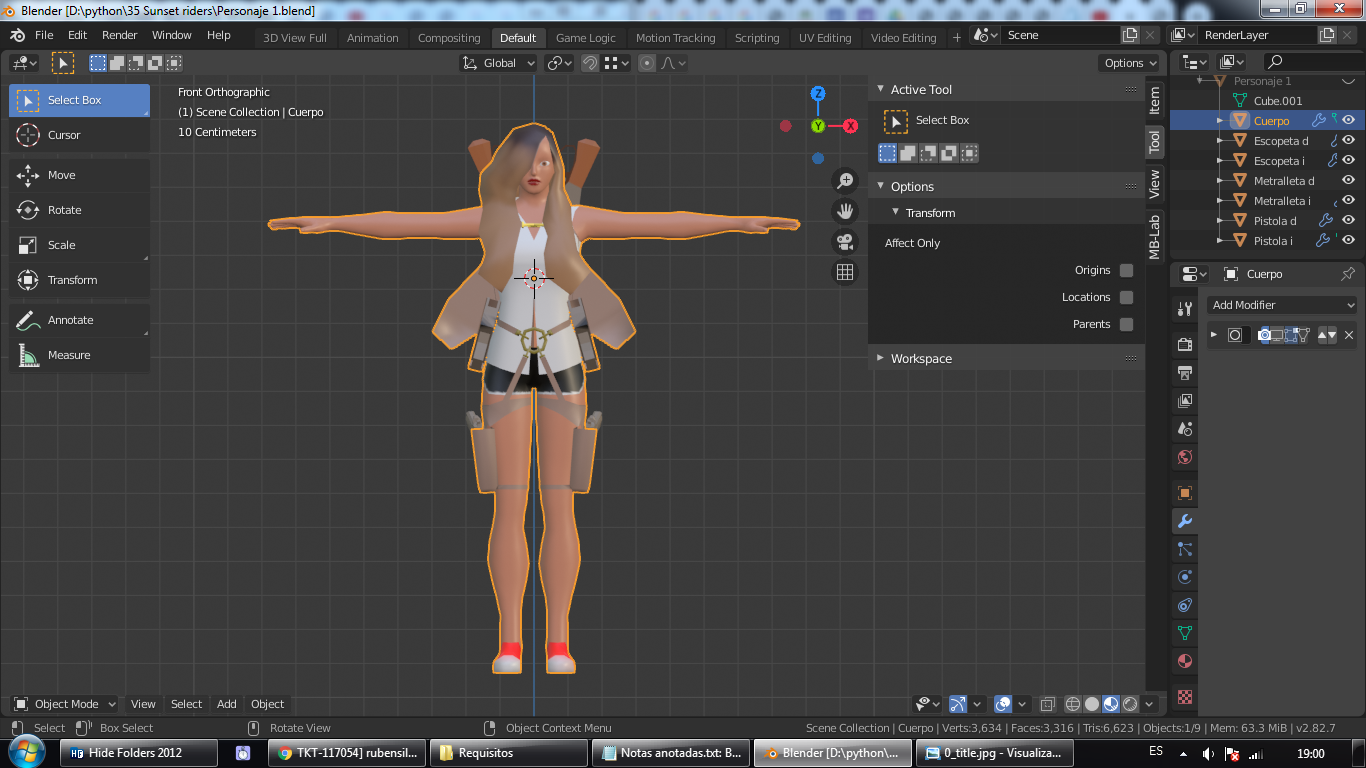Switch to rendered viewport shading

pos(1130,704)
